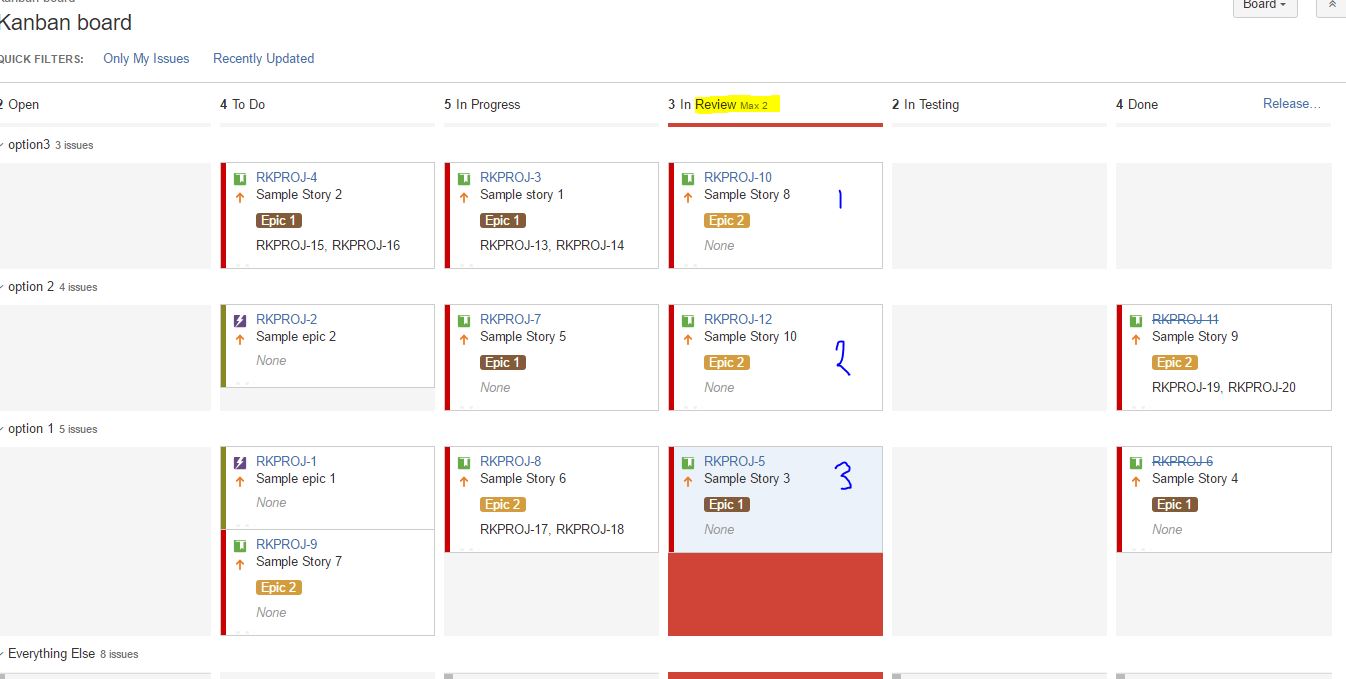Open issue RKPROJ-4
This screenshot has width=1346, height=679.
[x=287, y=177]
